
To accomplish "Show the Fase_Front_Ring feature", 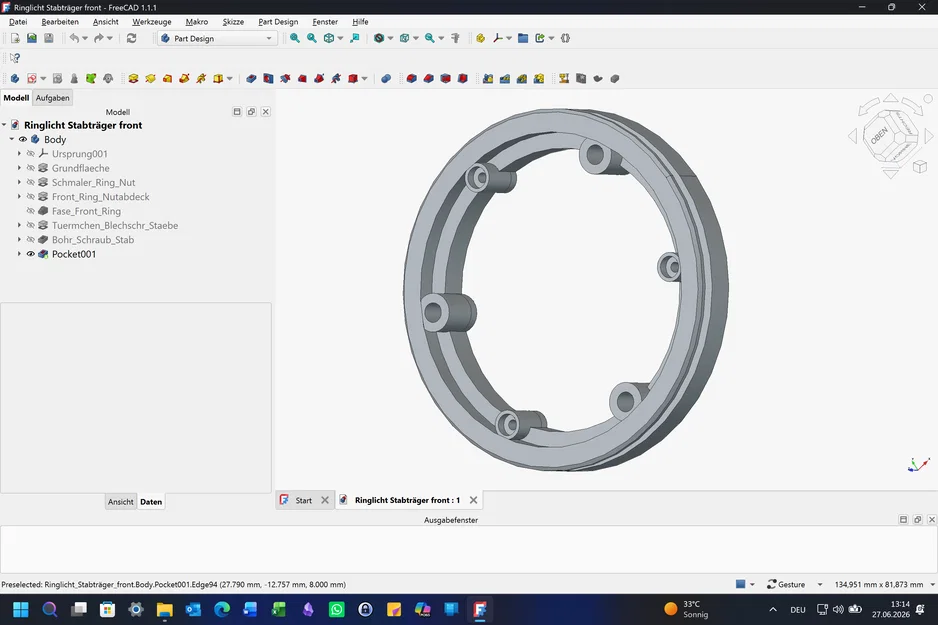I will [x=31, y=211].
